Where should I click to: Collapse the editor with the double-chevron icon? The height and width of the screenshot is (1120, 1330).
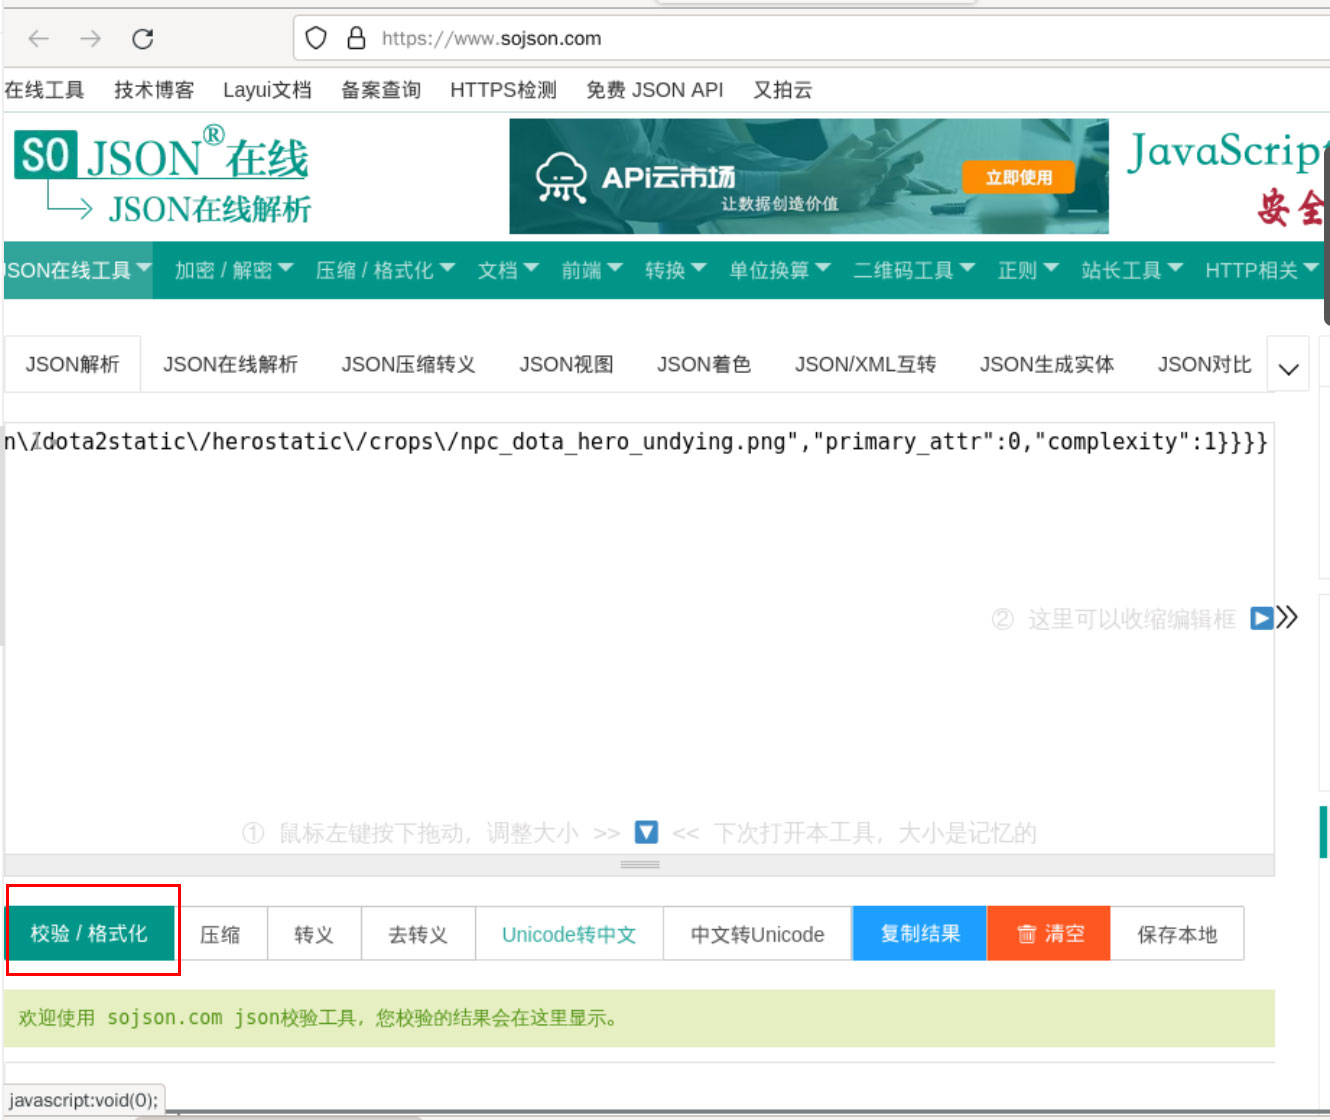pyautogui.click(x=1288, y=617)
